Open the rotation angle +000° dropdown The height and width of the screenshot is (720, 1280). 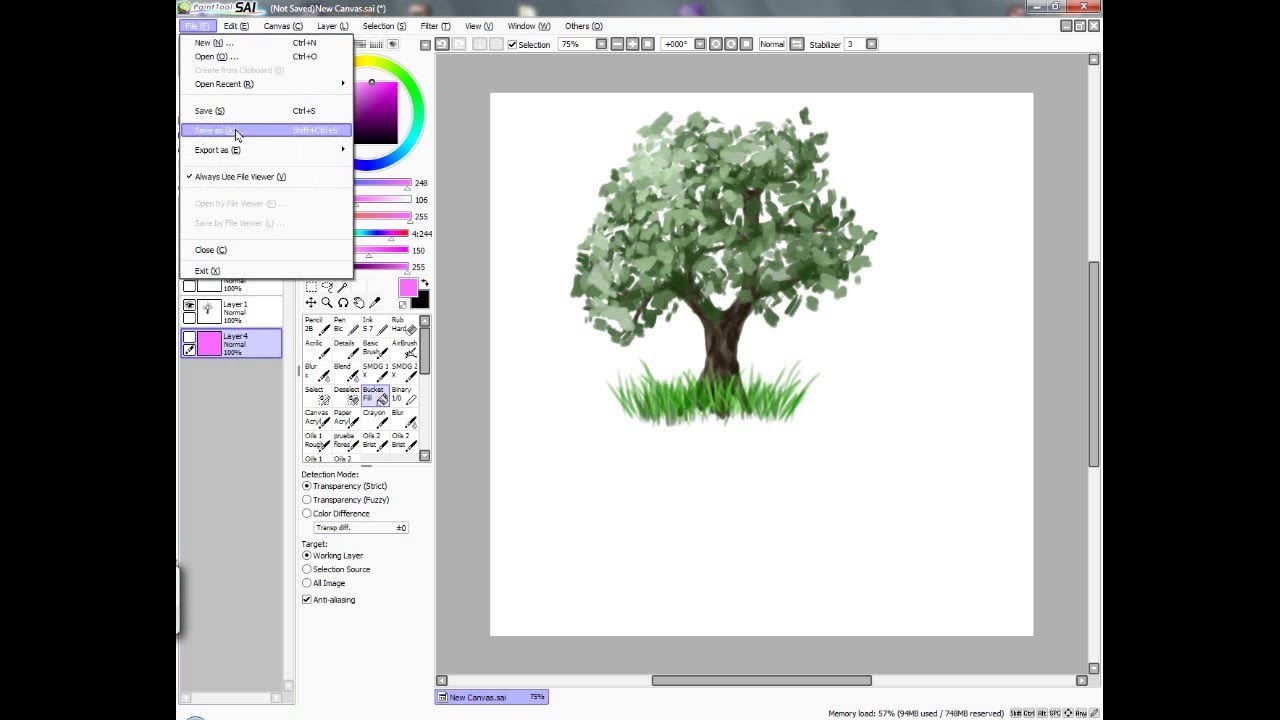tap(700, 44)
